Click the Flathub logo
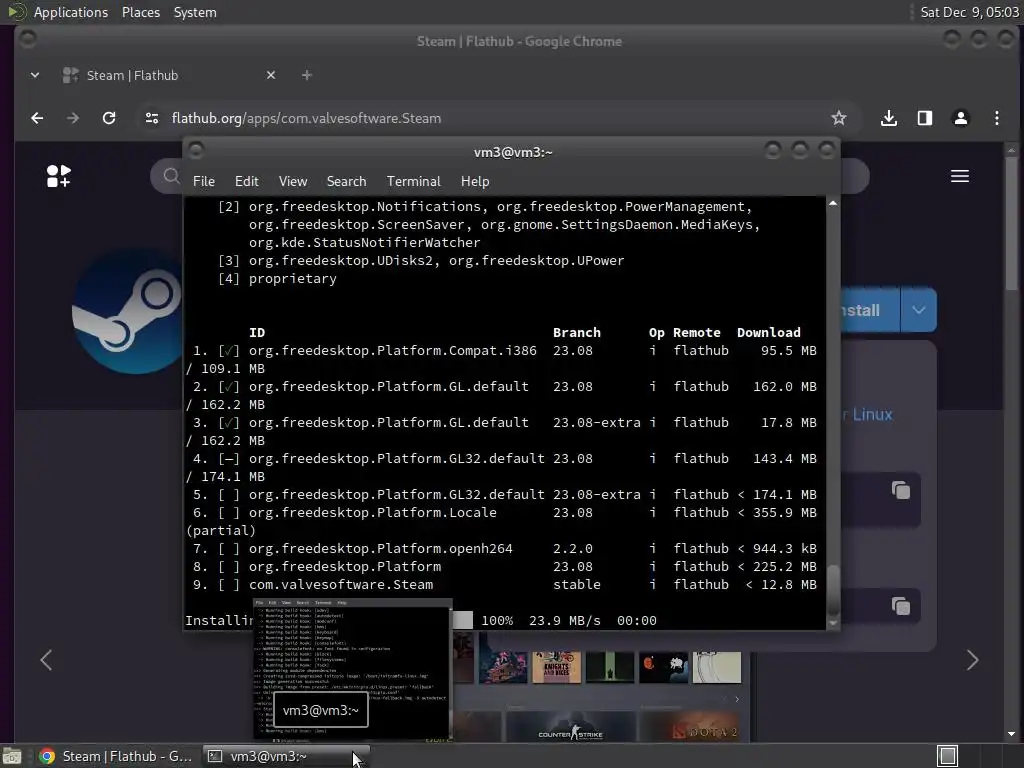The width and height of the screenshot is (1024, 768). (x=59, y=176)
